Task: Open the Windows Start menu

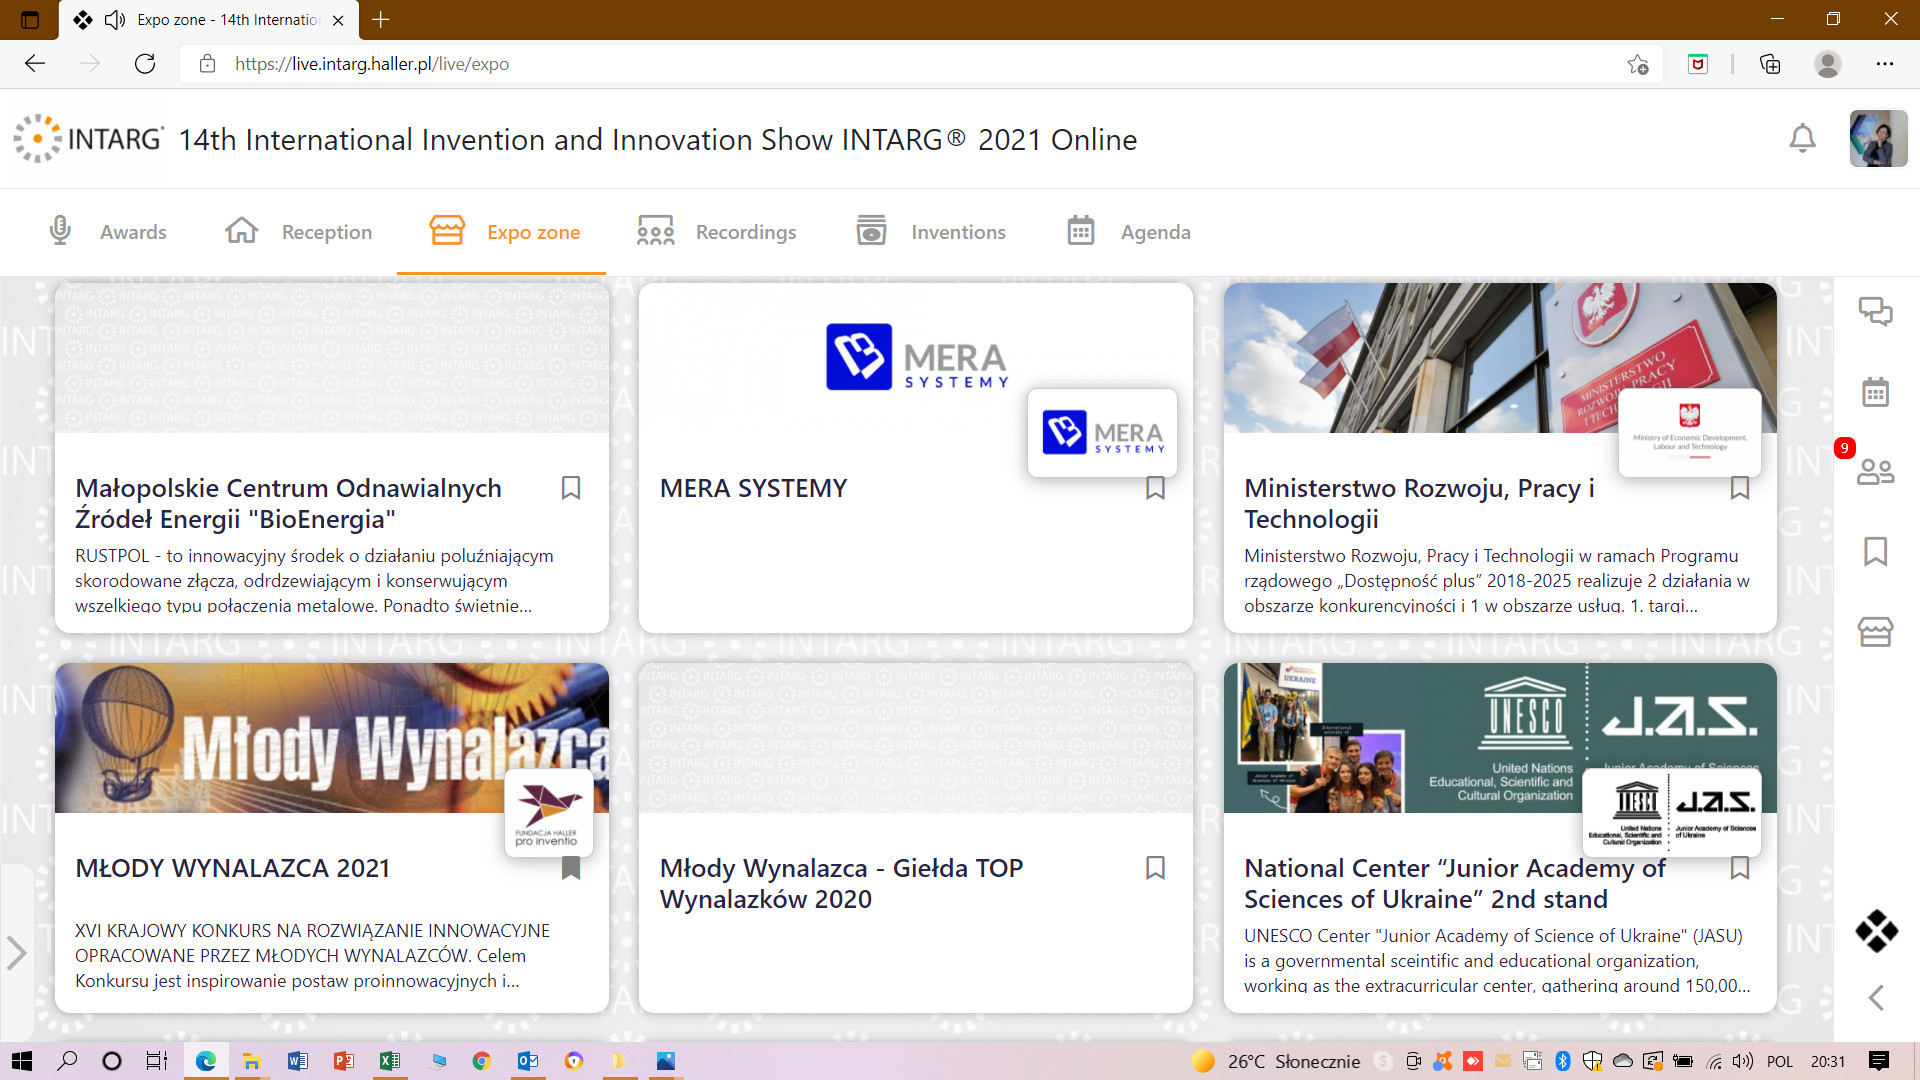Action: (x=21, y=1061)
